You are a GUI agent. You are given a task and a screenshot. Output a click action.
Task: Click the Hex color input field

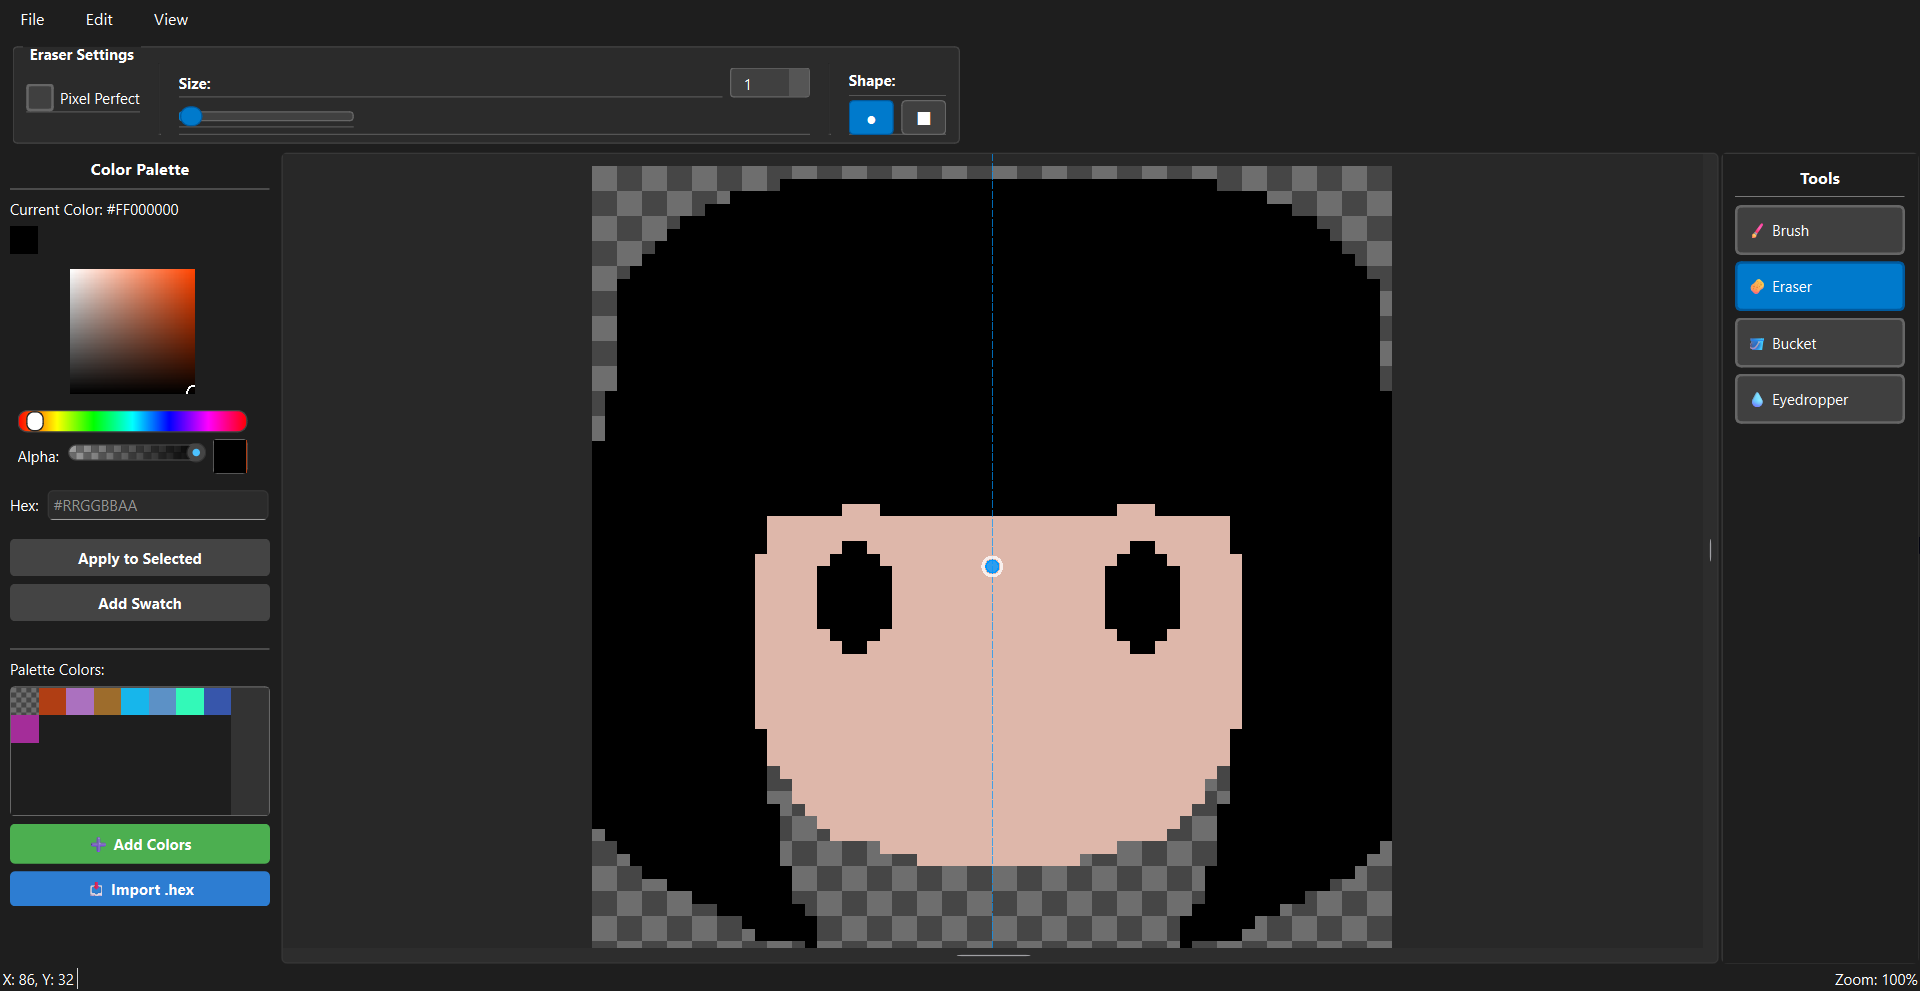coord(158,505)
